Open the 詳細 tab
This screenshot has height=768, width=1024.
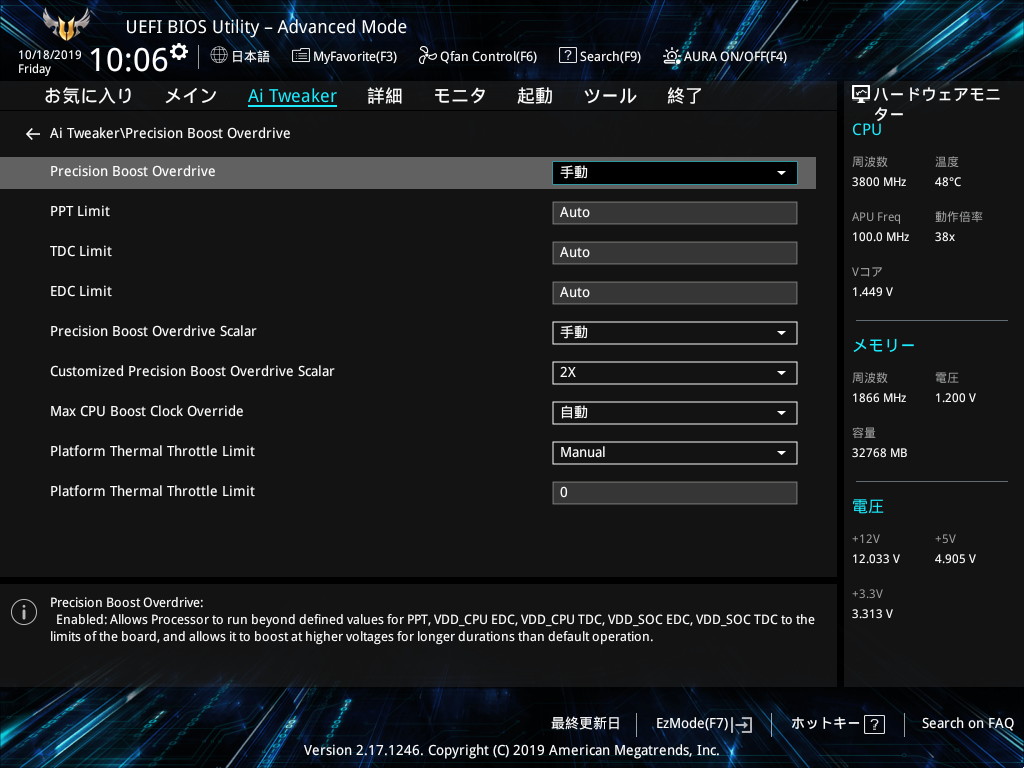point(385,96)
